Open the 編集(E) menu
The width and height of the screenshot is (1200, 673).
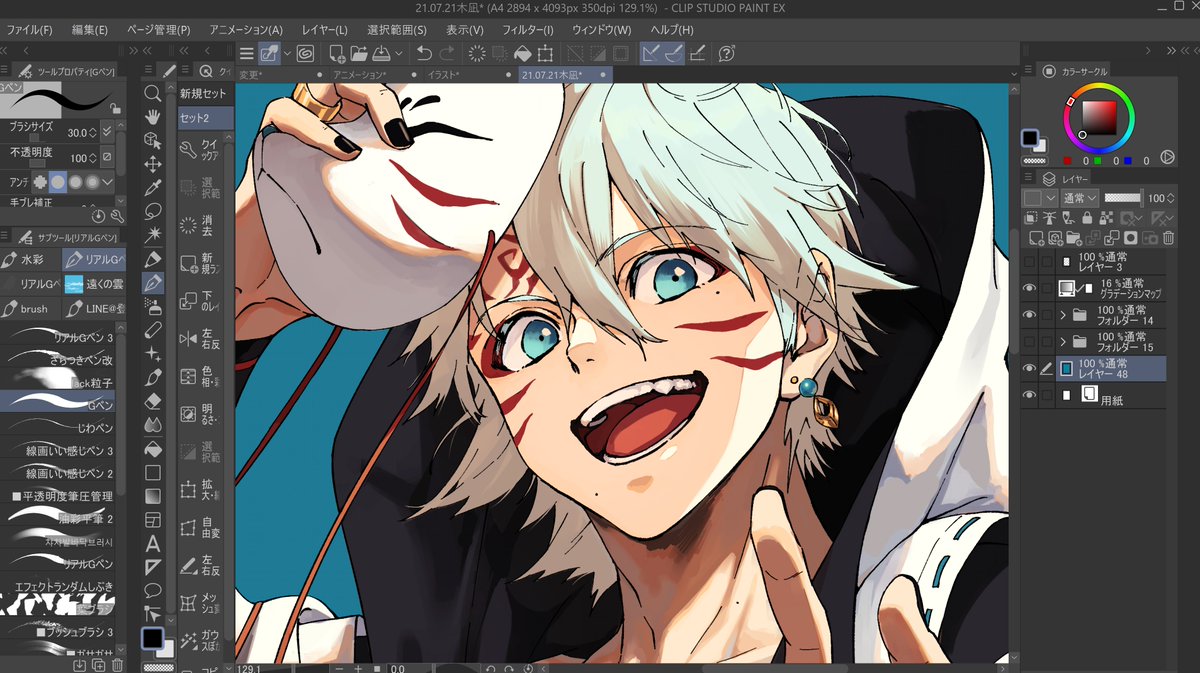90,30
